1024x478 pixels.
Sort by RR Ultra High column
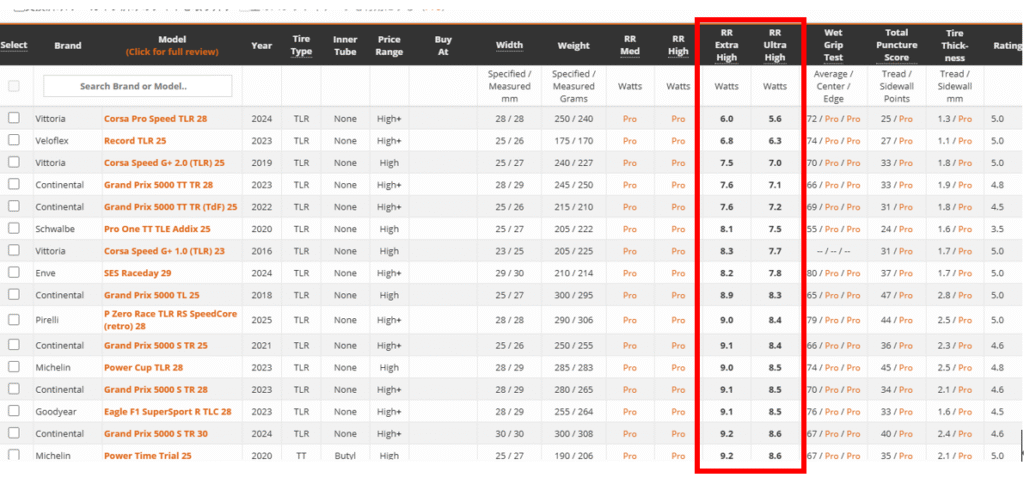[x=775, y=45]
